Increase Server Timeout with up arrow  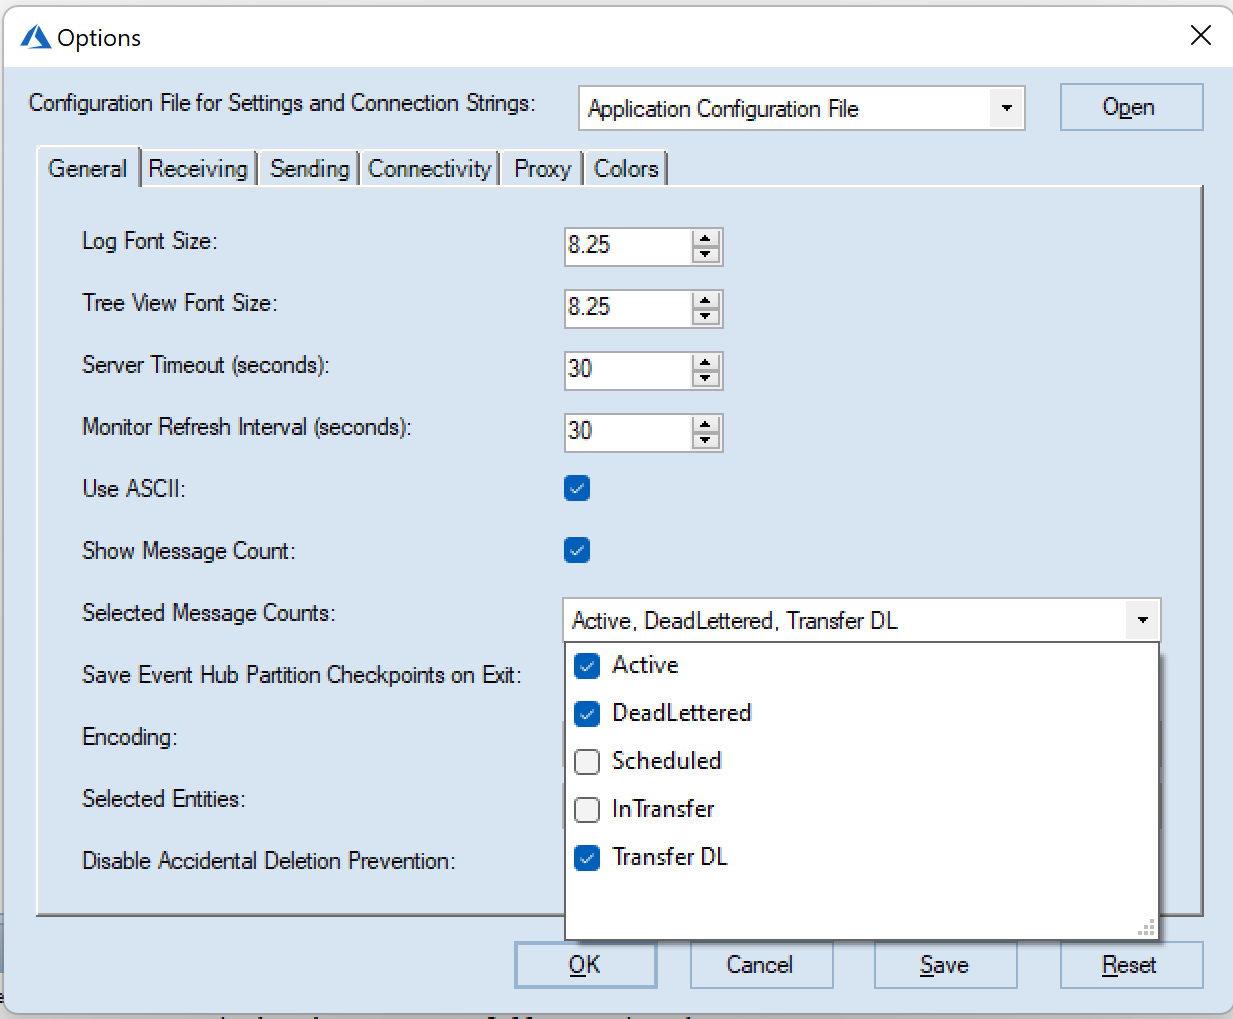[x=706, y=363]
